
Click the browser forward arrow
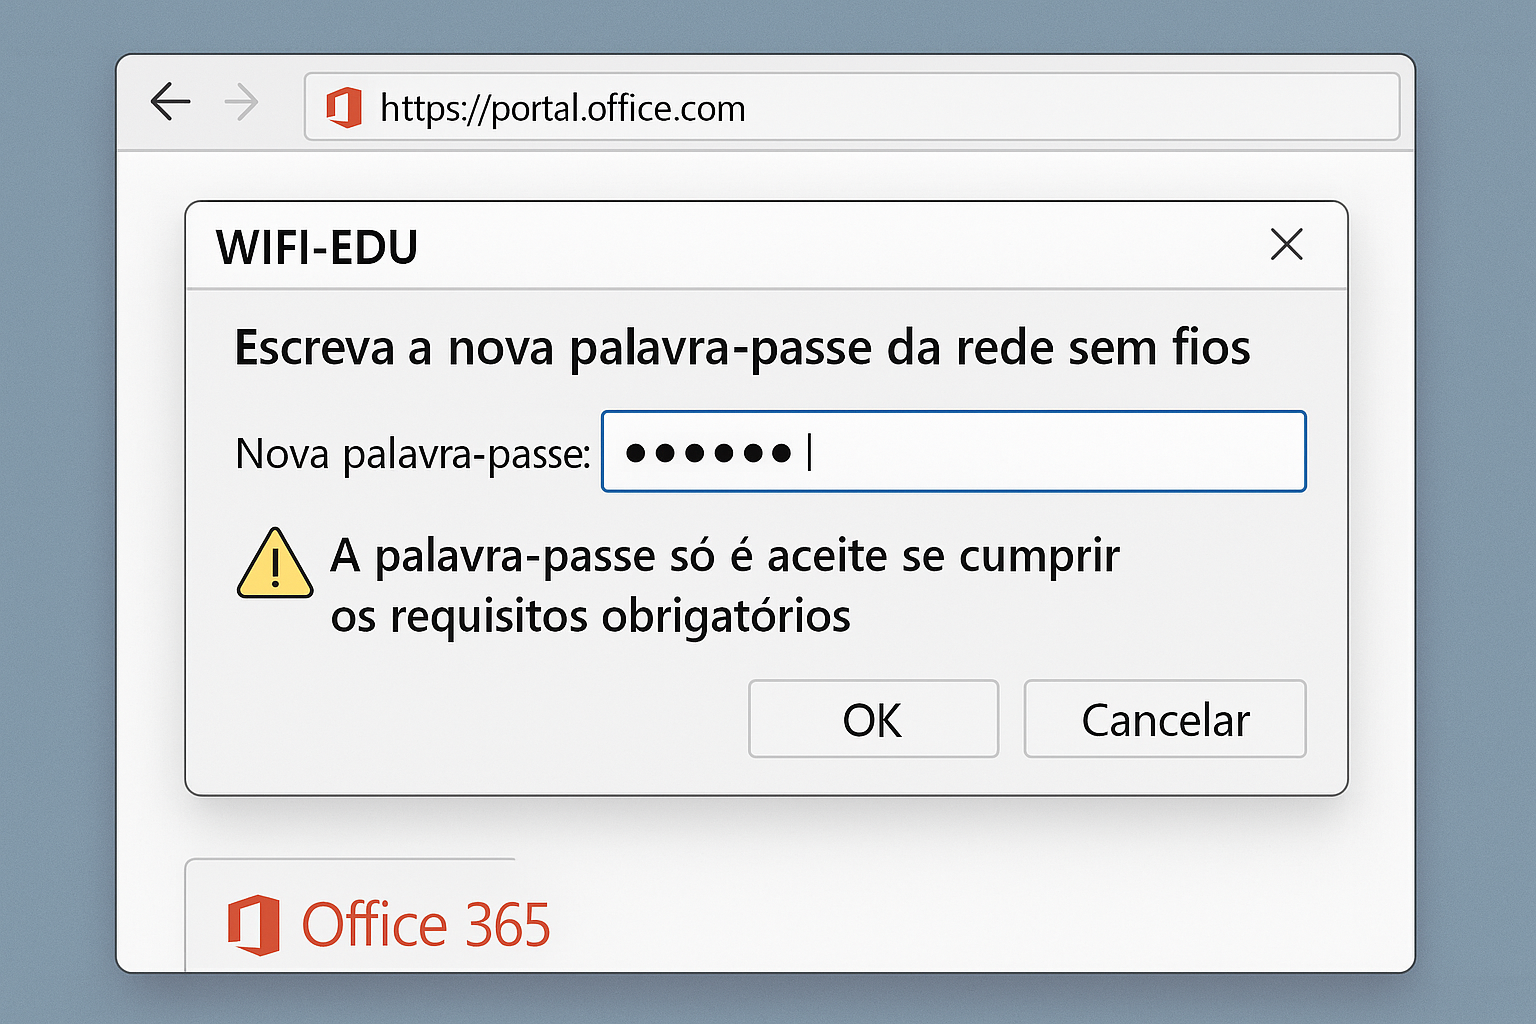click(241, 102)
